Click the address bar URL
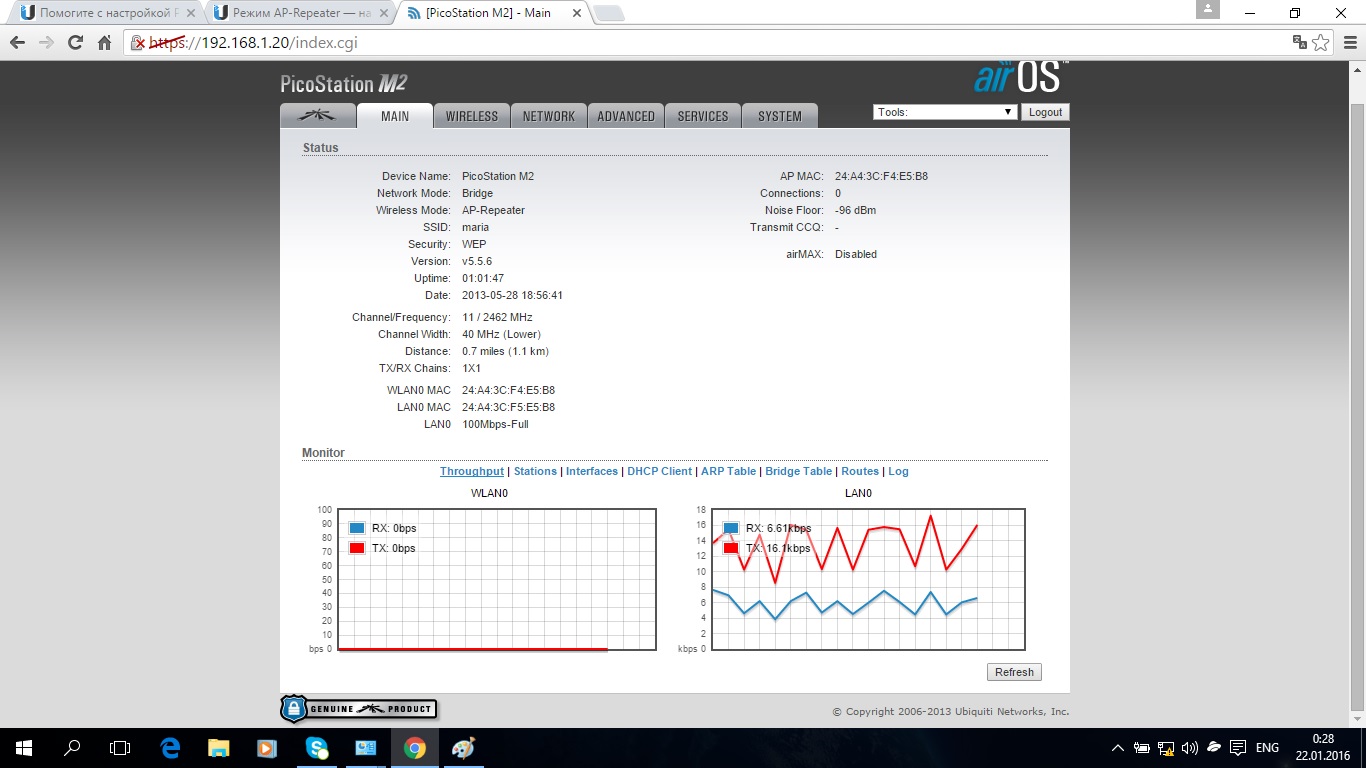Viewport: 1366px width, 768px height. click(x=253, y=43)
